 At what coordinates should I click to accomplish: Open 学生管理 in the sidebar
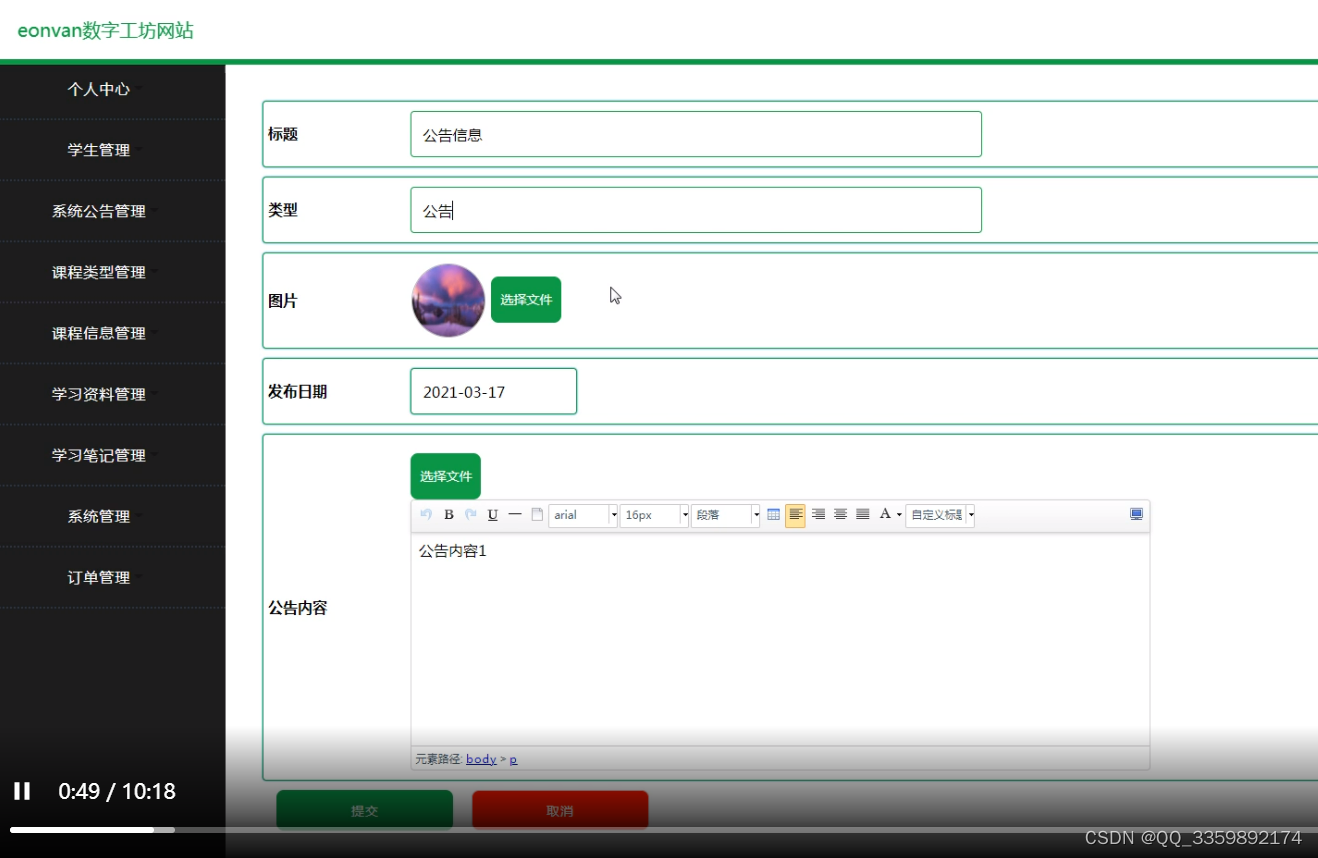tap(99, 150)
